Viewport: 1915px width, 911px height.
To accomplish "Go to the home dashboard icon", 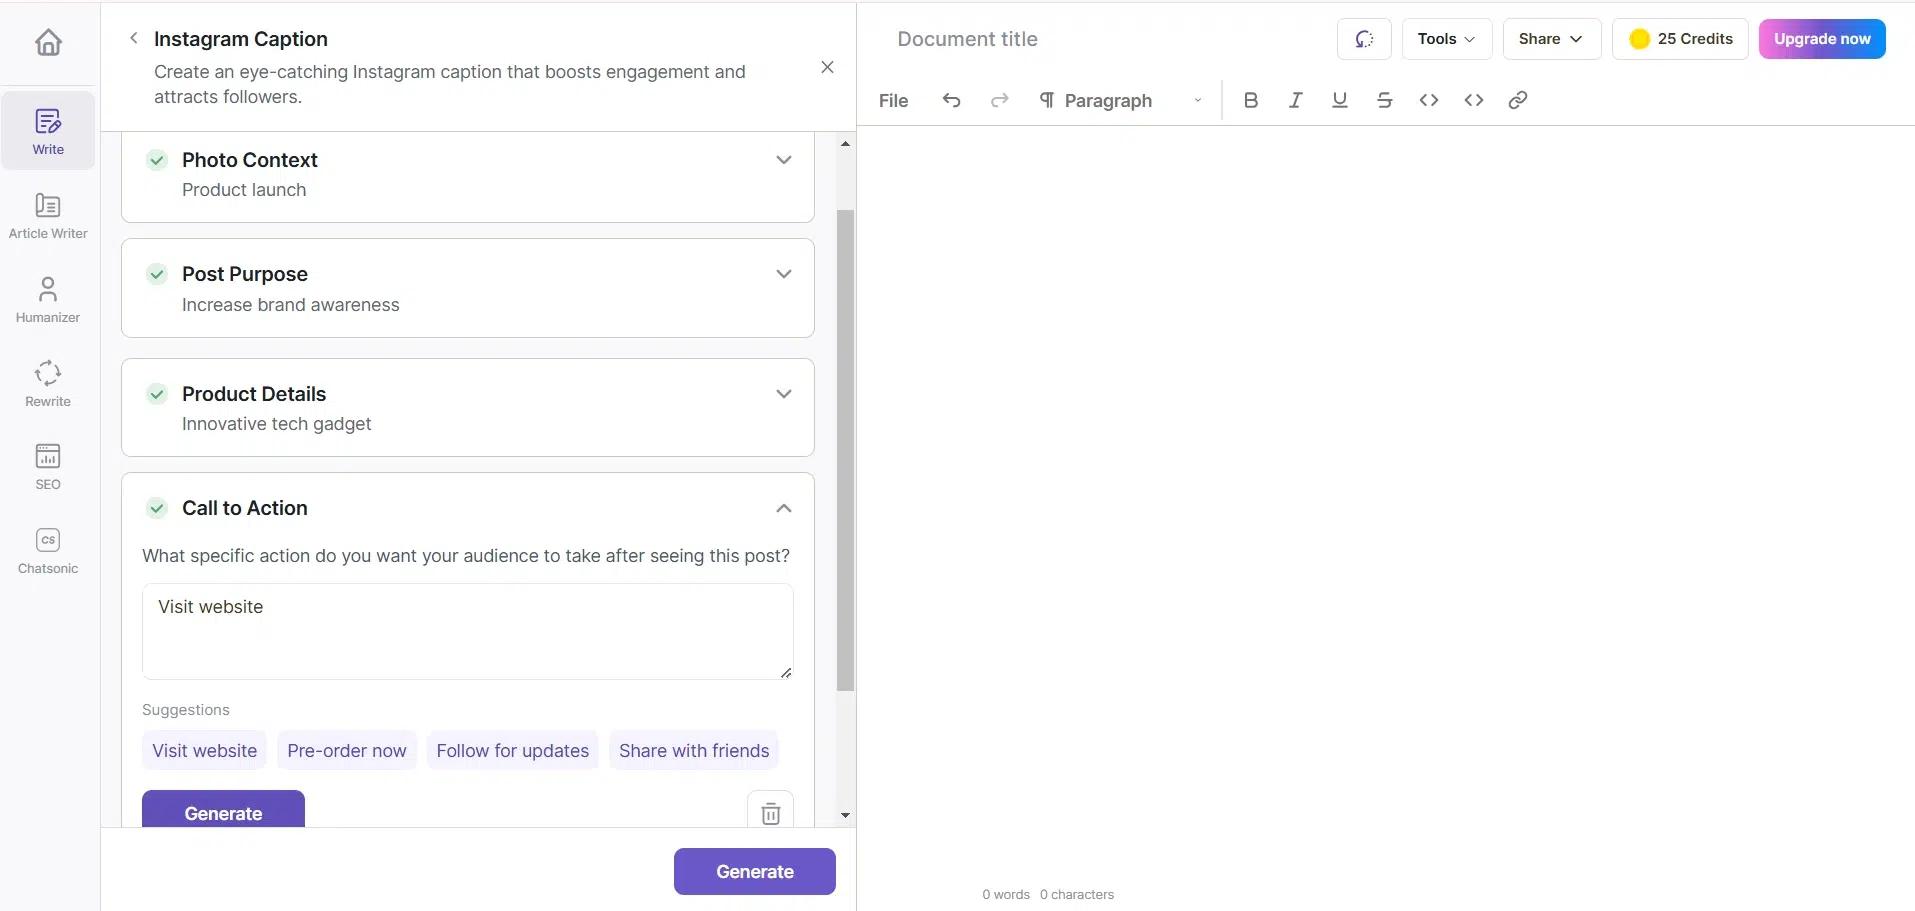I will 48,42.
